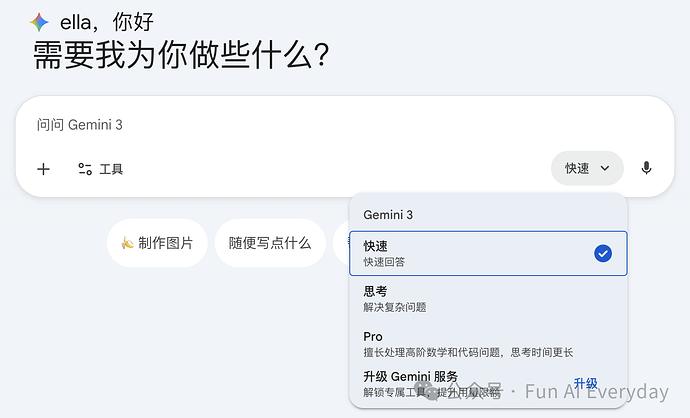Open the 工具 tools sliders icon
Screen dimensions: 690x418
[85, 169]
